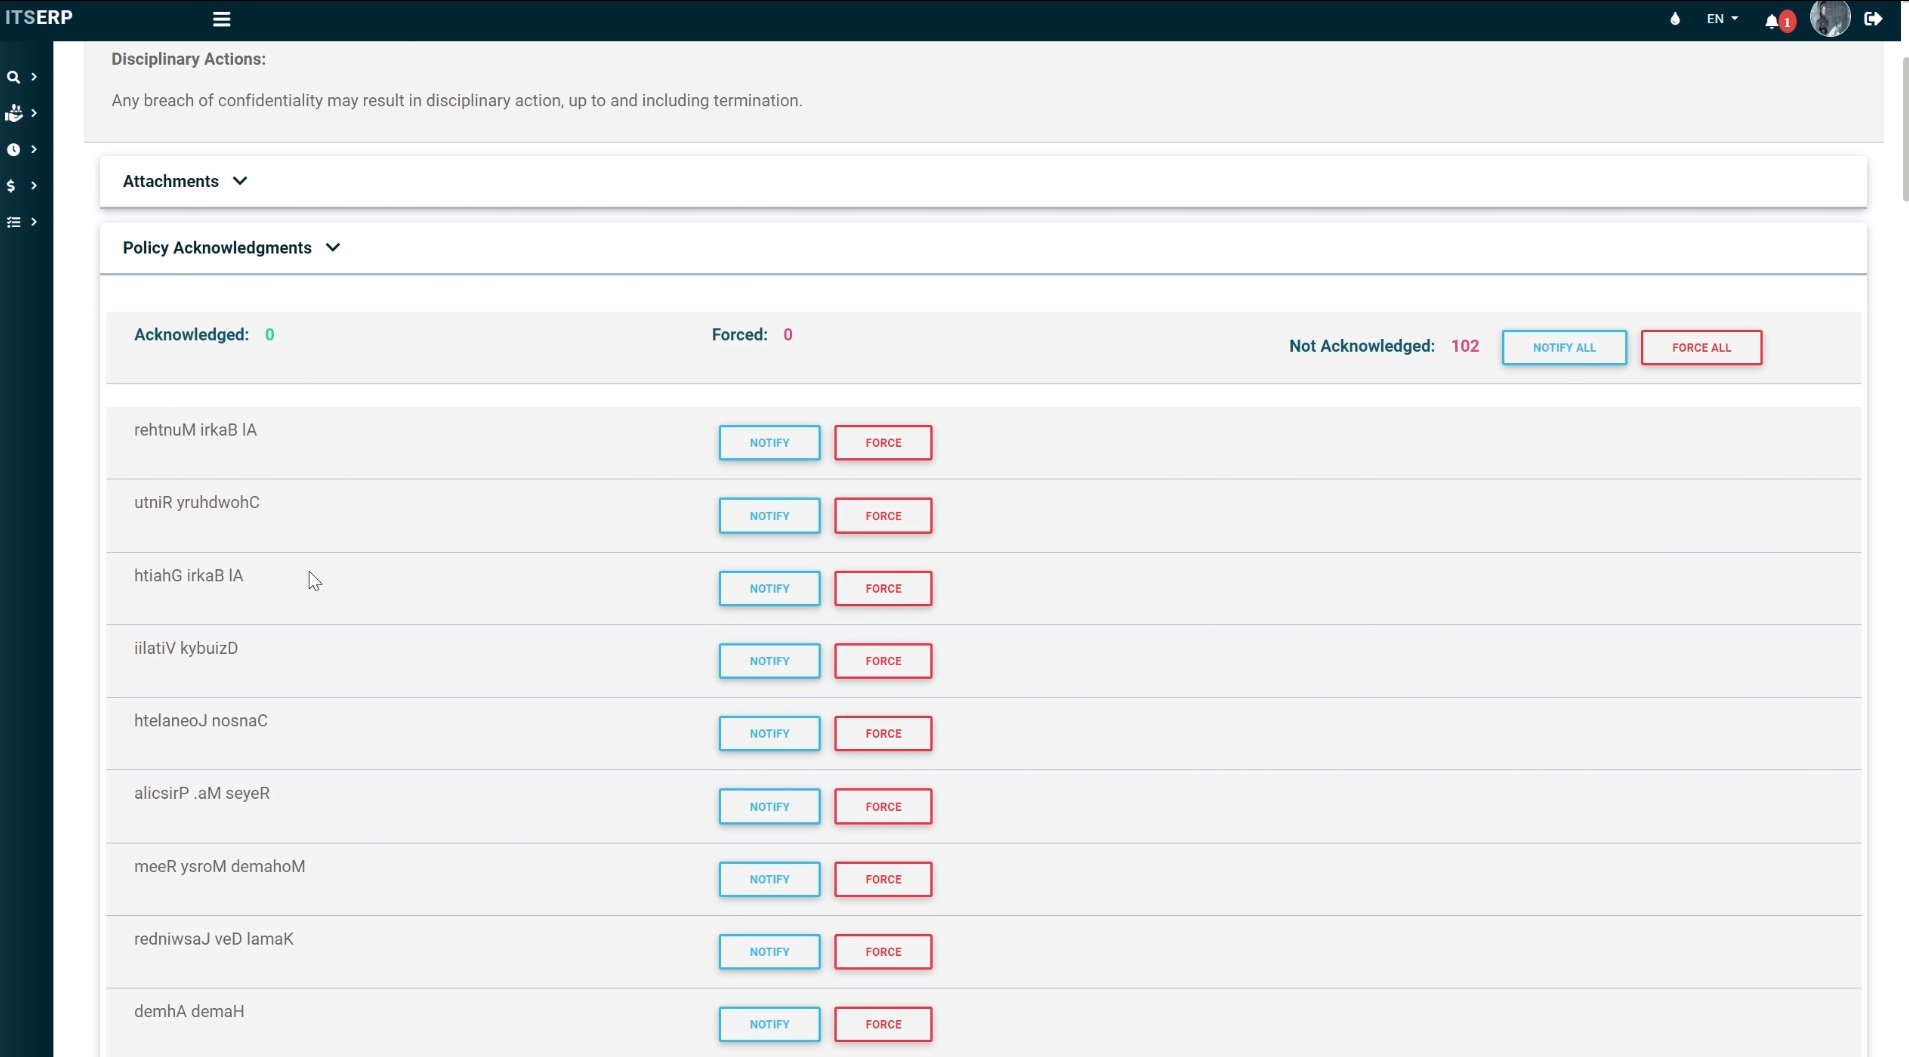Click the Force All button
Viewport: 1909px width, 1057px height.
[1701, 348]
